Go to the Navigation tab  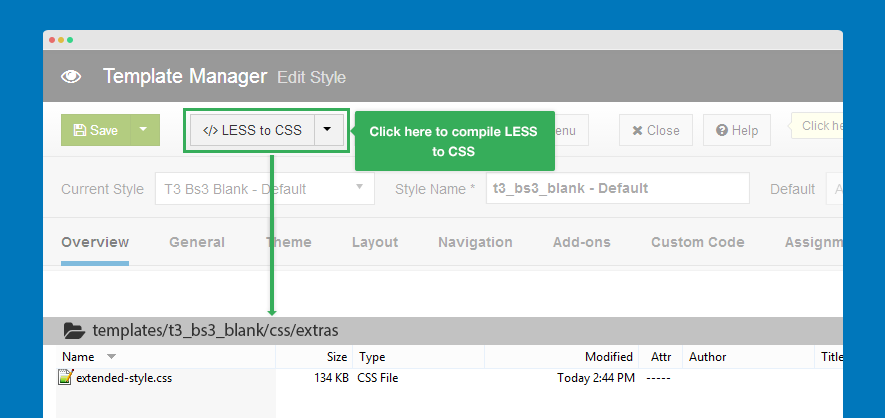(475, 242)
